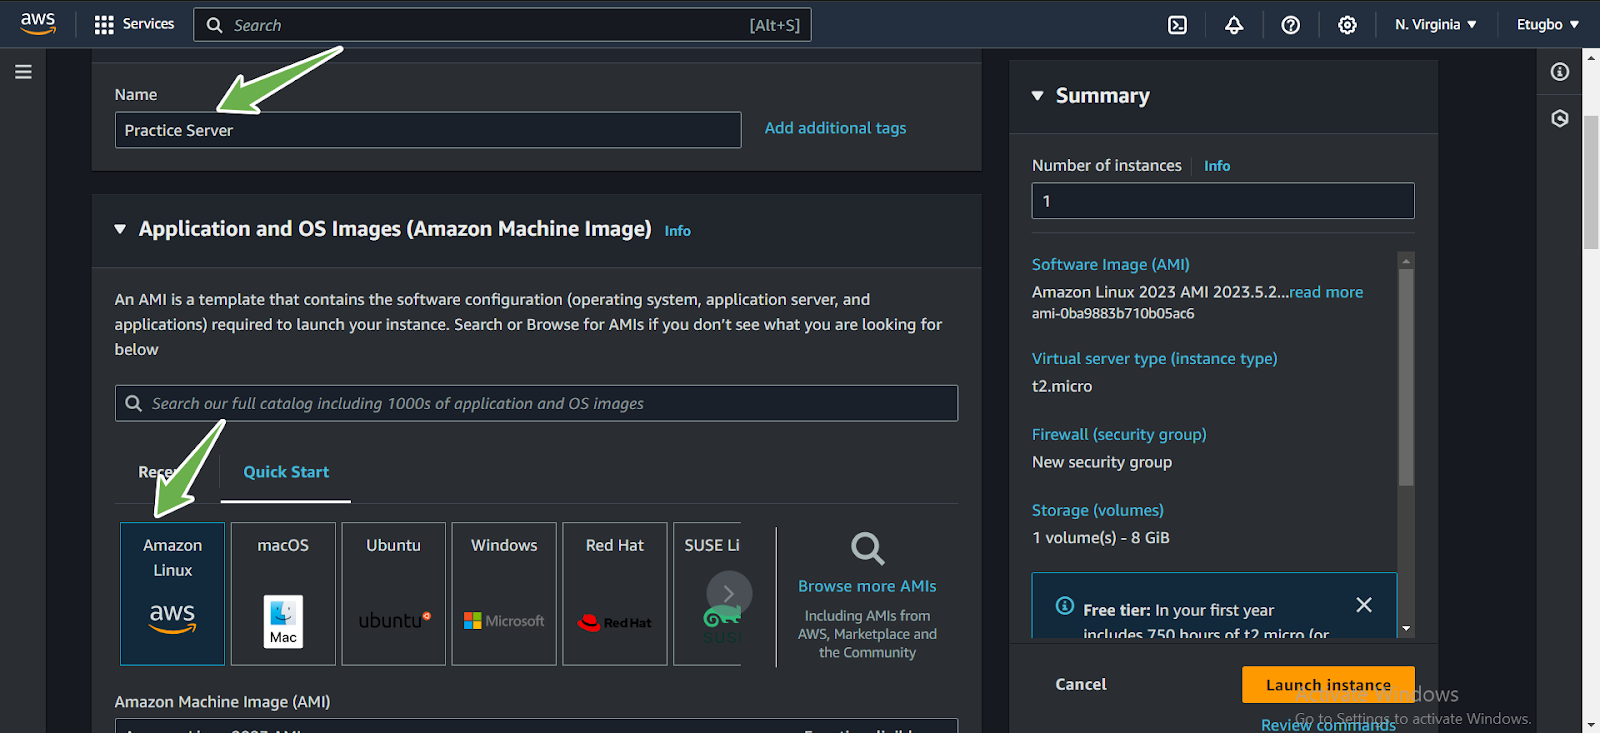
Task: Open Firewall (security group) link
Action: coord(1119,434)
